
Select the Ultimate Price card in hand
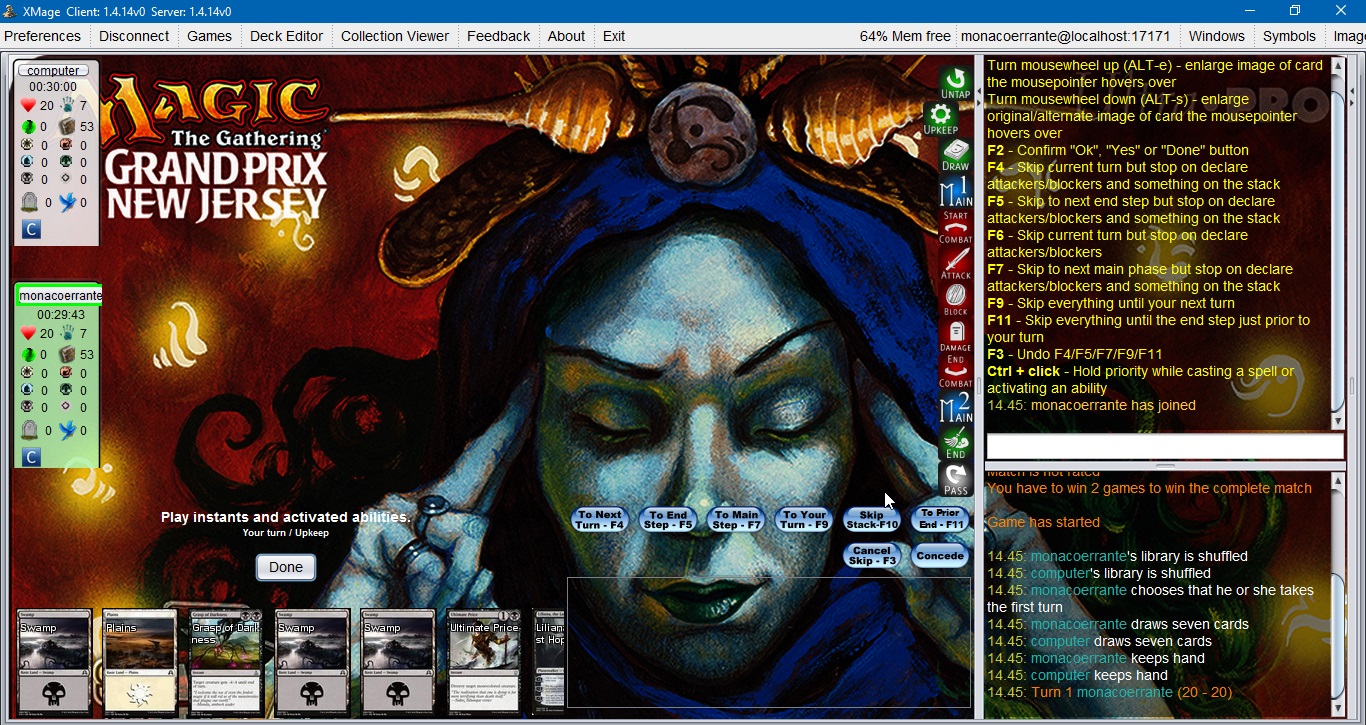tap(484, 662)
